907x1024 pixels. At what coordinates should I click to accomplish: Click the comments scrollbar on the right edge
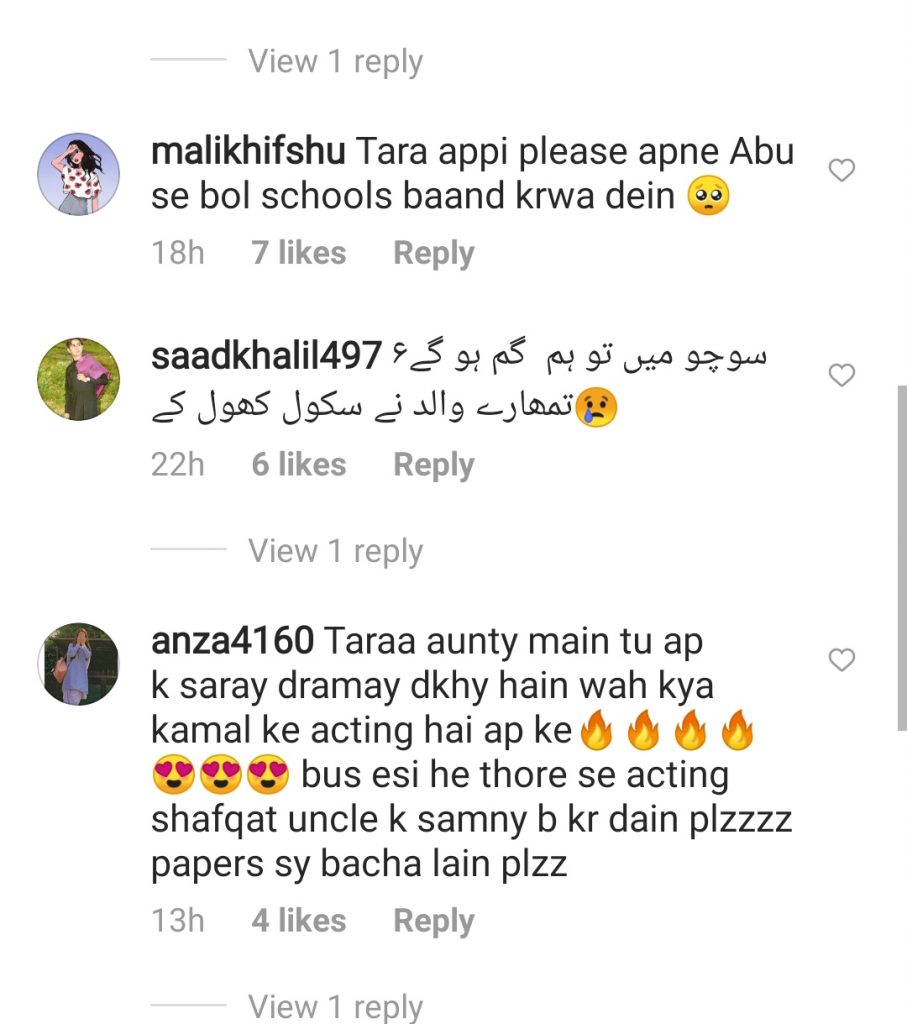tap(902, 558)
